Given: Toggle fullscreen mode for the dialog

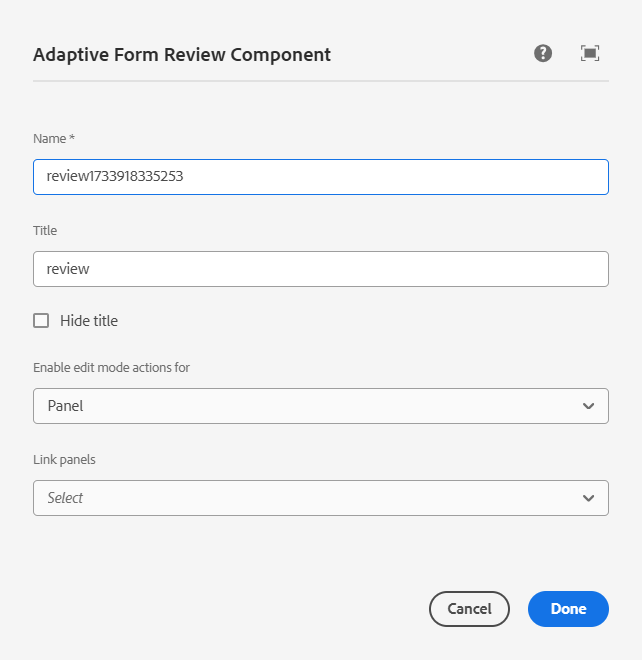Looking at the screenshot, I should [x=590, y=54].
